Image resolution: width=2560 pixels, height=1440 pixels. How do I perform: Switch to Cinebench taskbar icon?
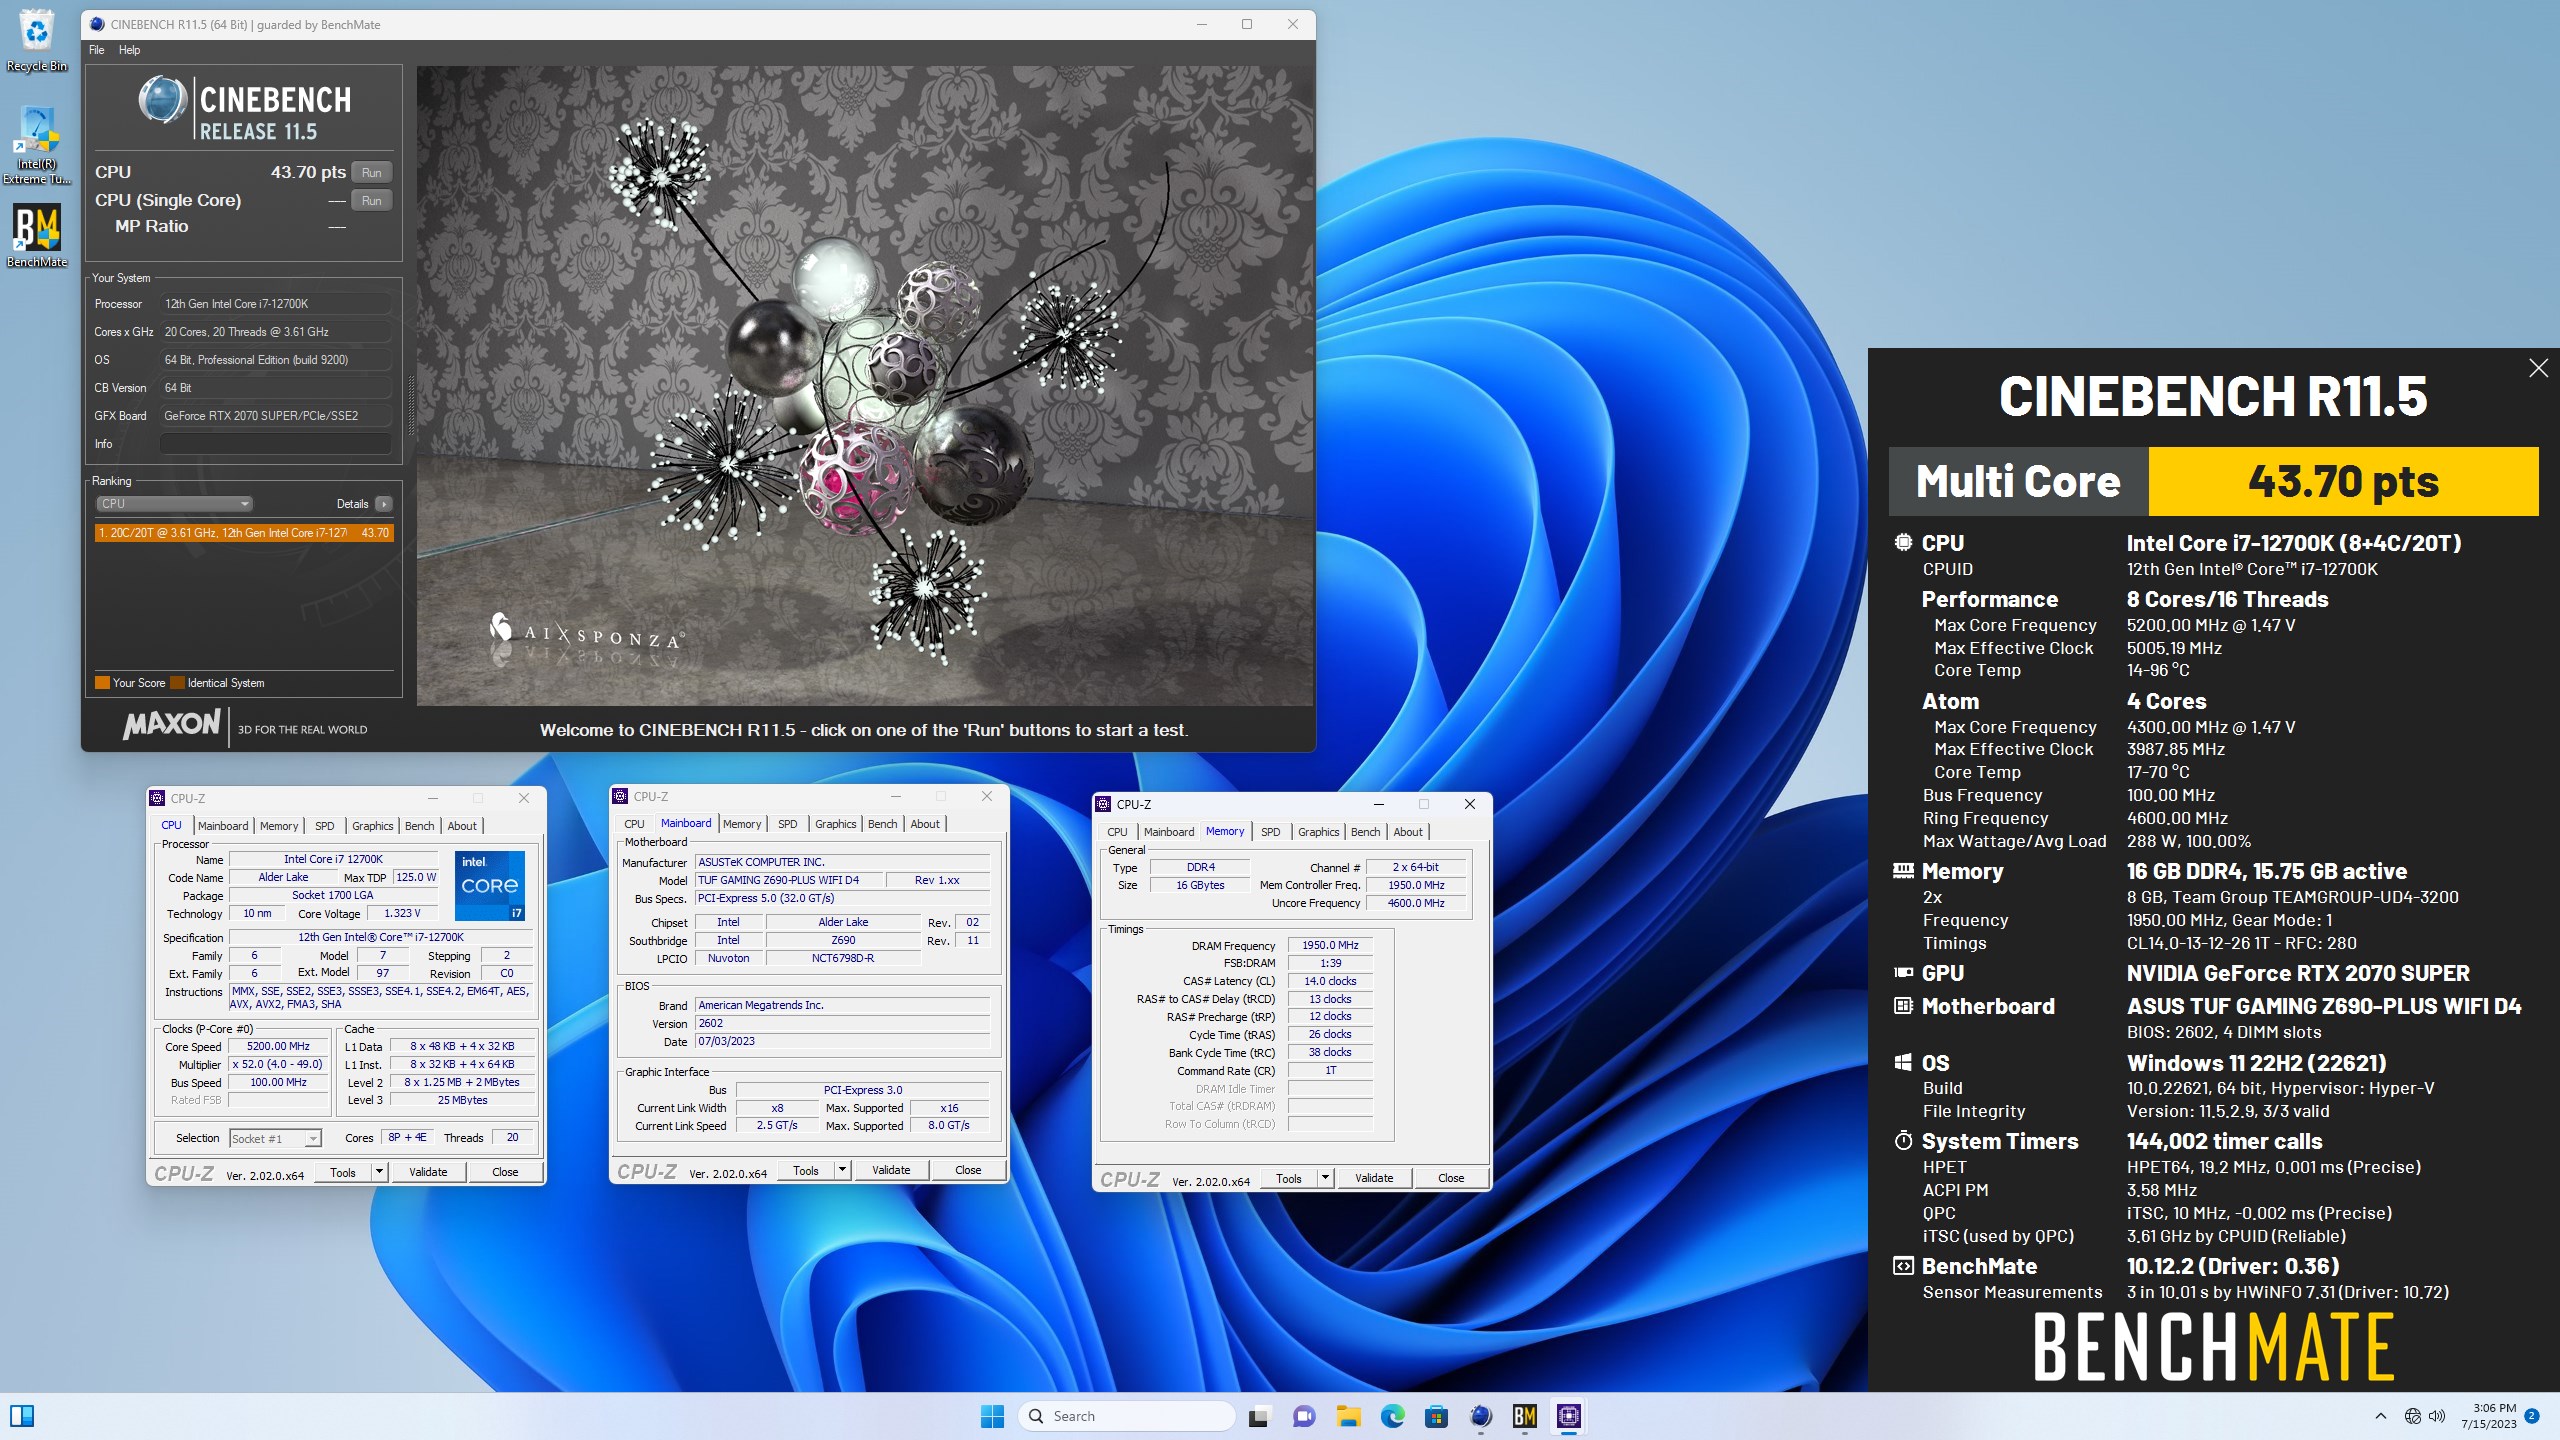point(1481,1416)
